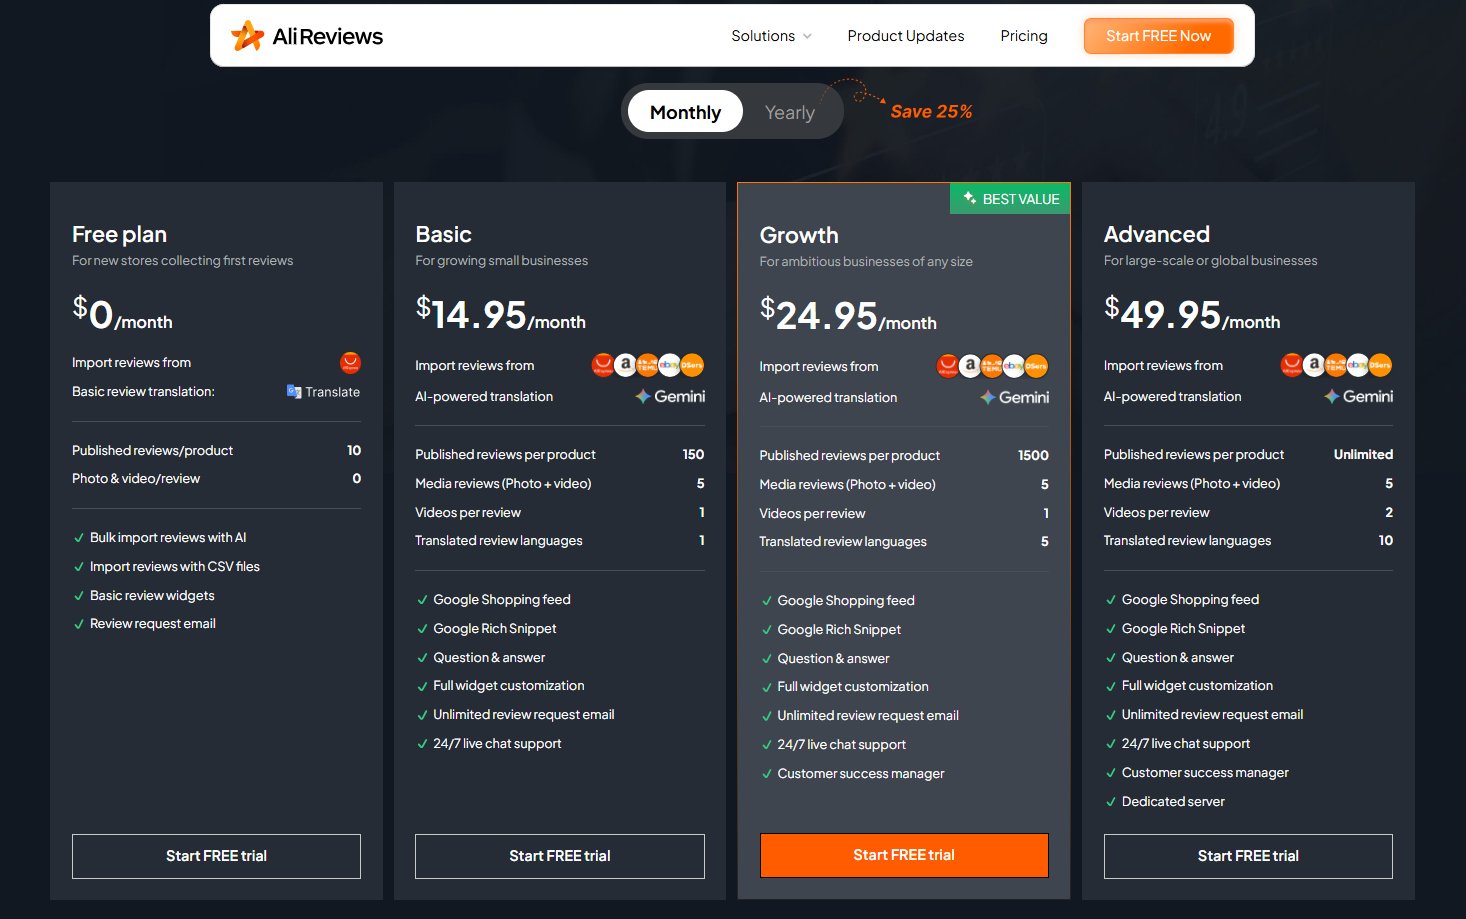Click 'Google Shopping feed' in Basic plan
1466x919 pixels.
pos(502,599)
